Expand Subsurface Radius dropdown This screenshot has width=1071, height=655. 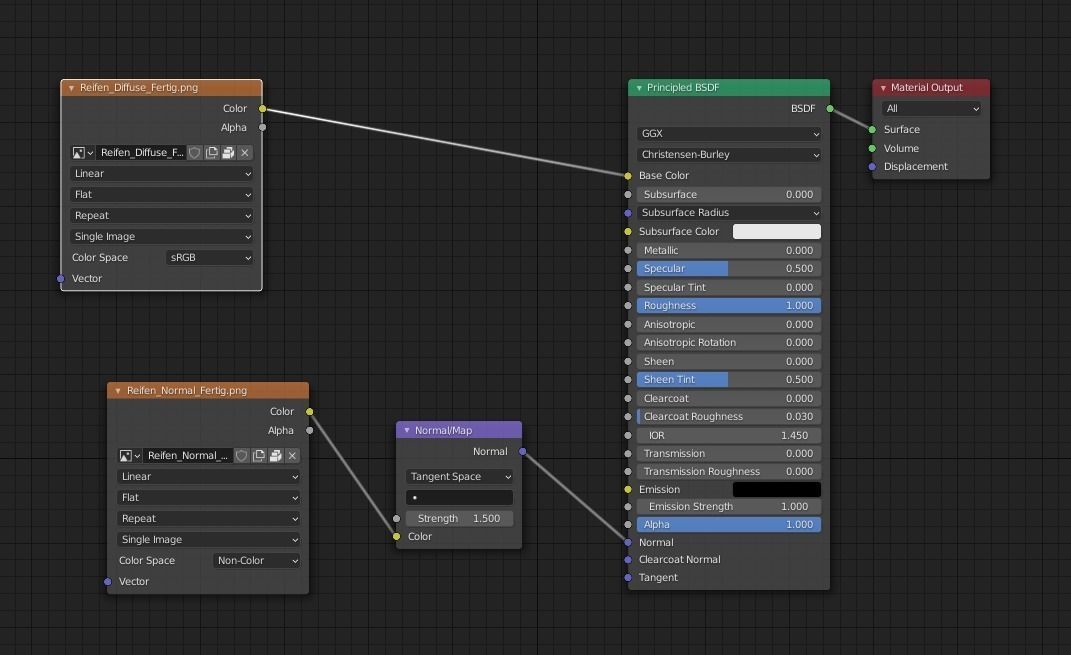(729, 213)
